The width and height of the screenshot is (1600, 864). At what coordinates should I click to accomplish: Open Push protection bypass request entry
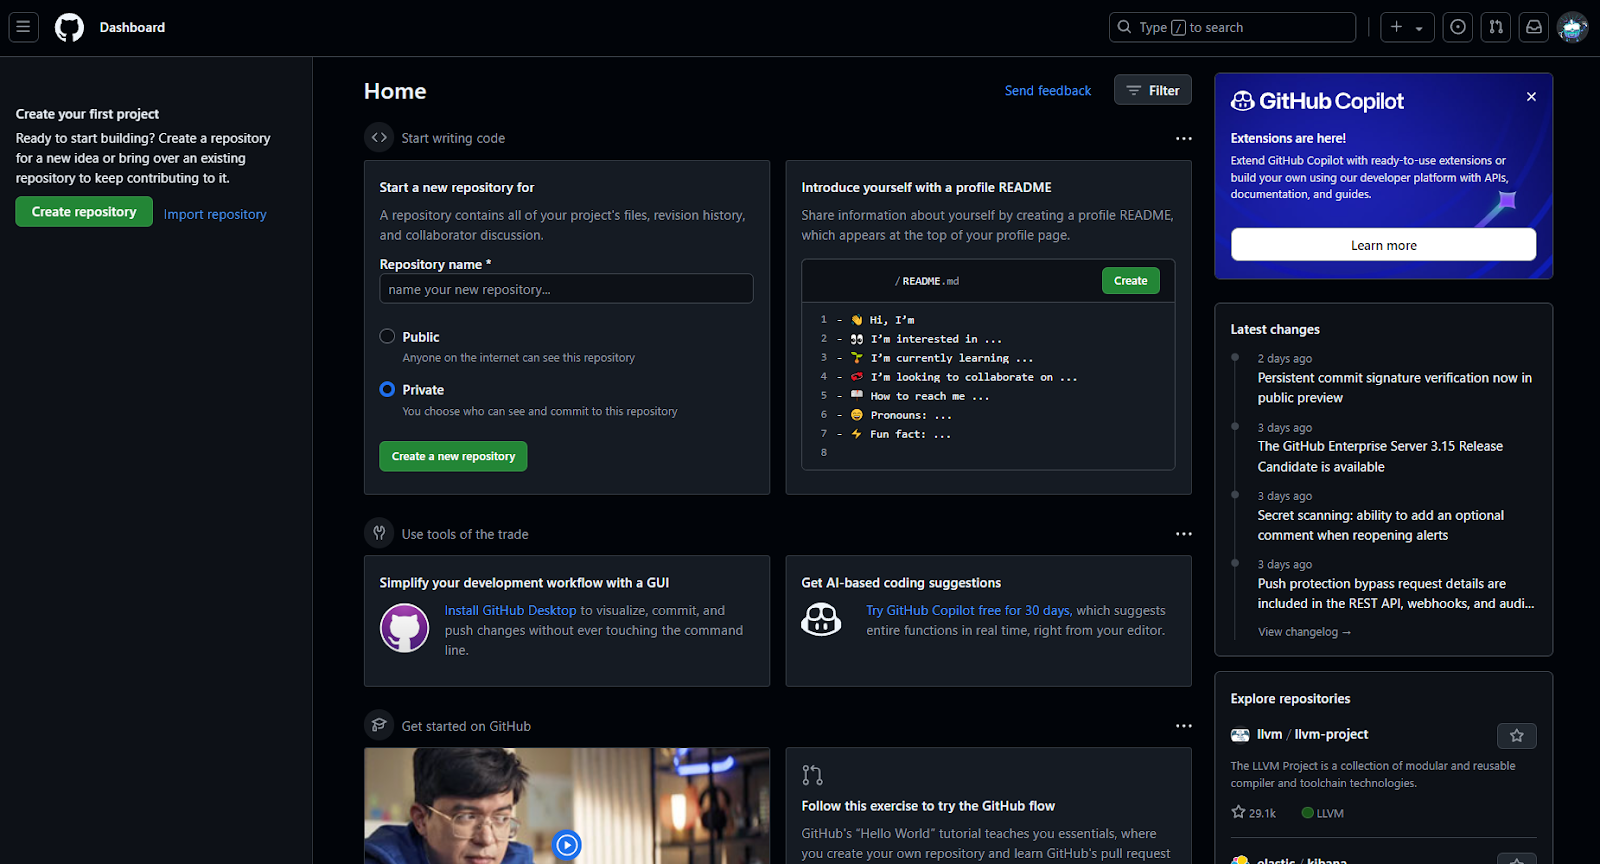coord(1396,593)
